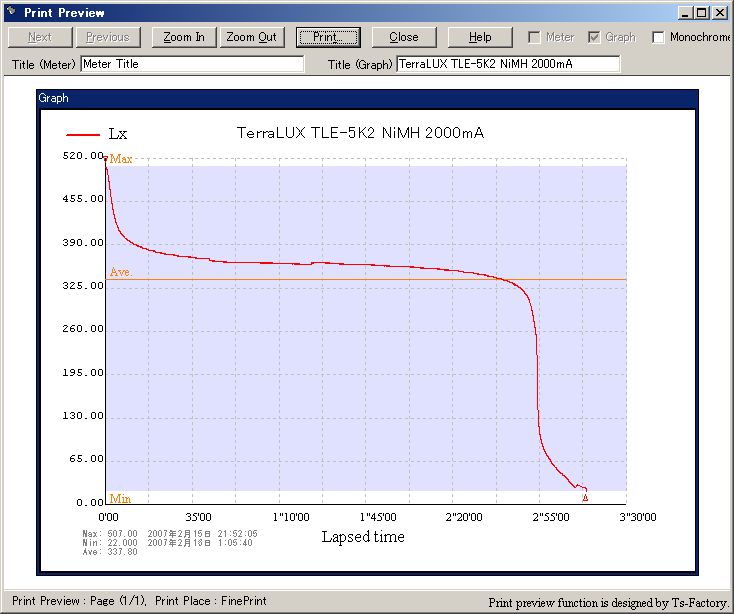Screen dimensions: 734x614
Task: Click the 0'00 x-axis tick label
Action: pos(108,517)
